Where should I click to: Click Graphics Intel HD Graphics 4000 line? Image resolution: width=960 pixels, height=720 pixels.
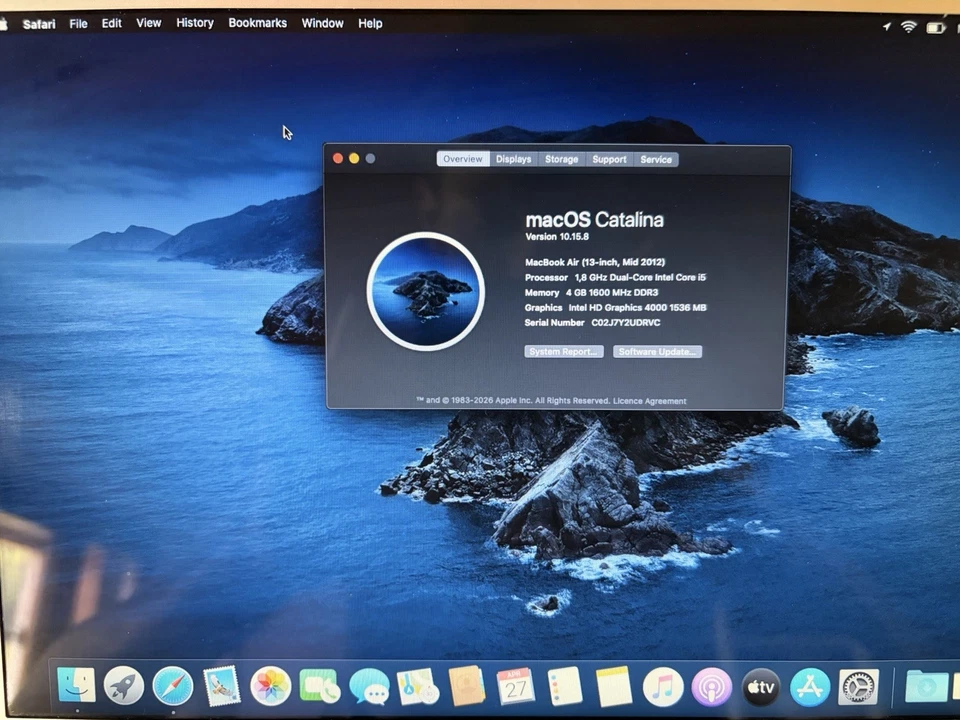click(615, 307)
